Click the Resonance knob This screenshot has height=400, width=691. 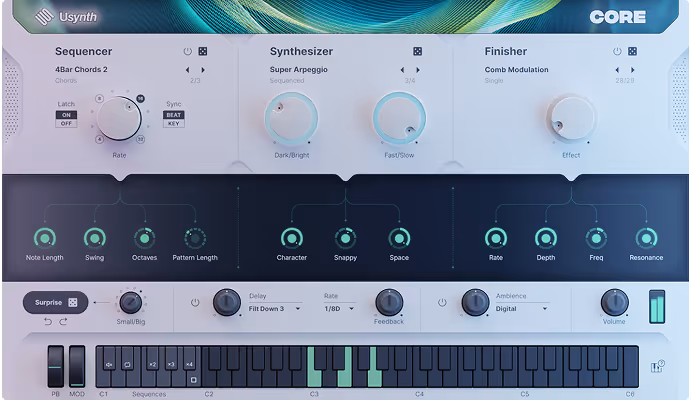pos(646,238)
